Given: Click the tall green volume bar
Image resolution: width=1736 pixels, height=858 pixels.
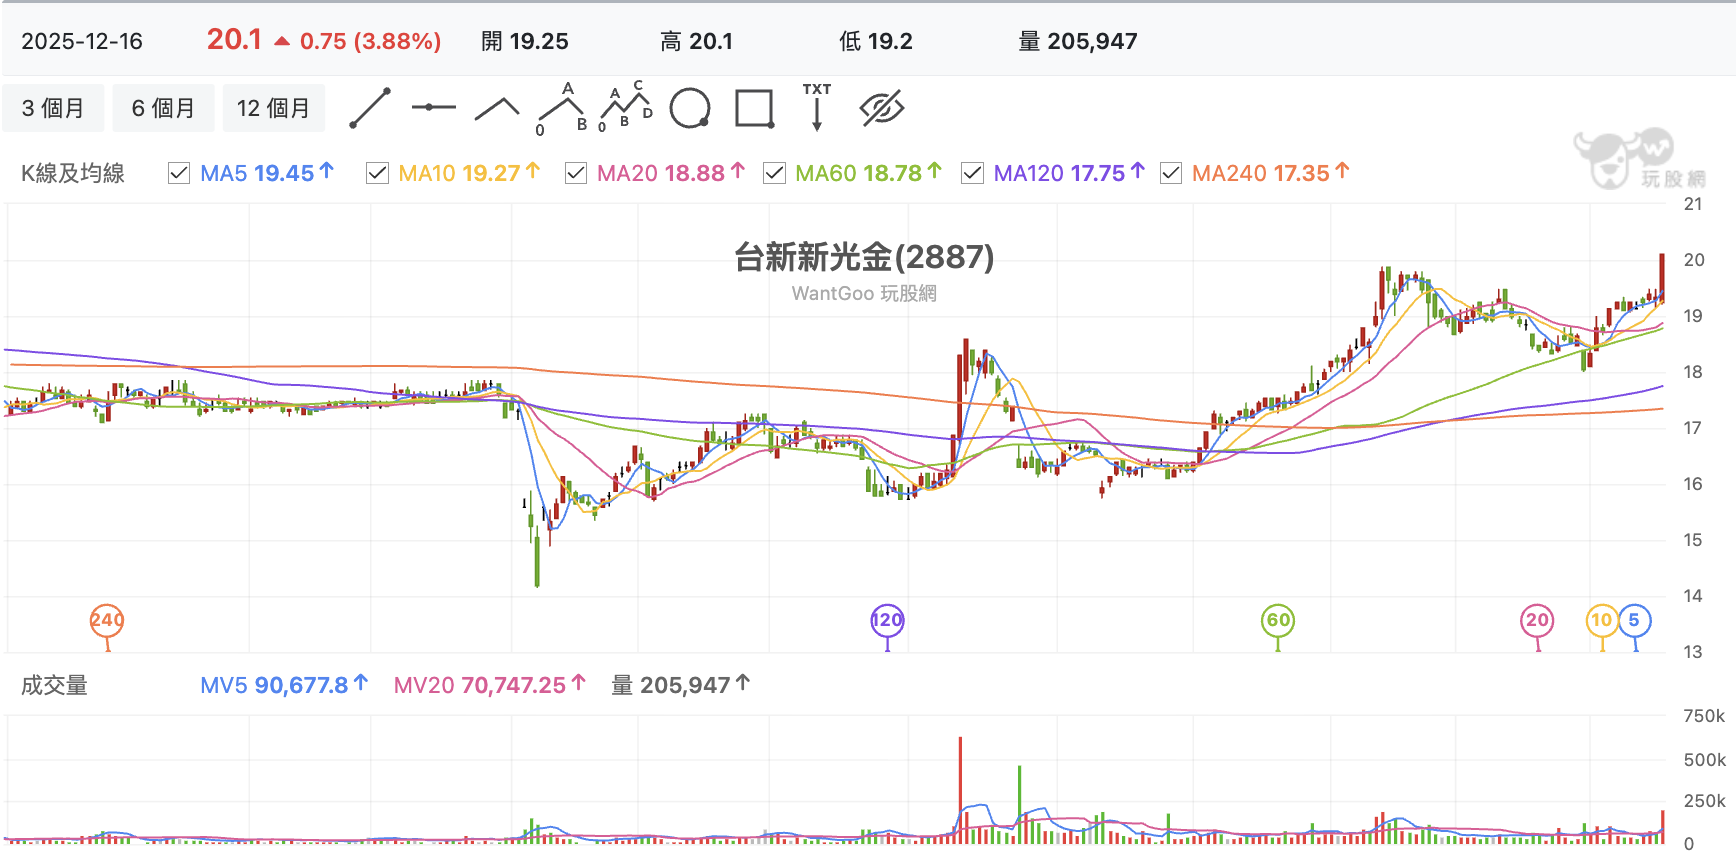Looking at the screenshot, I should 1020,804.
